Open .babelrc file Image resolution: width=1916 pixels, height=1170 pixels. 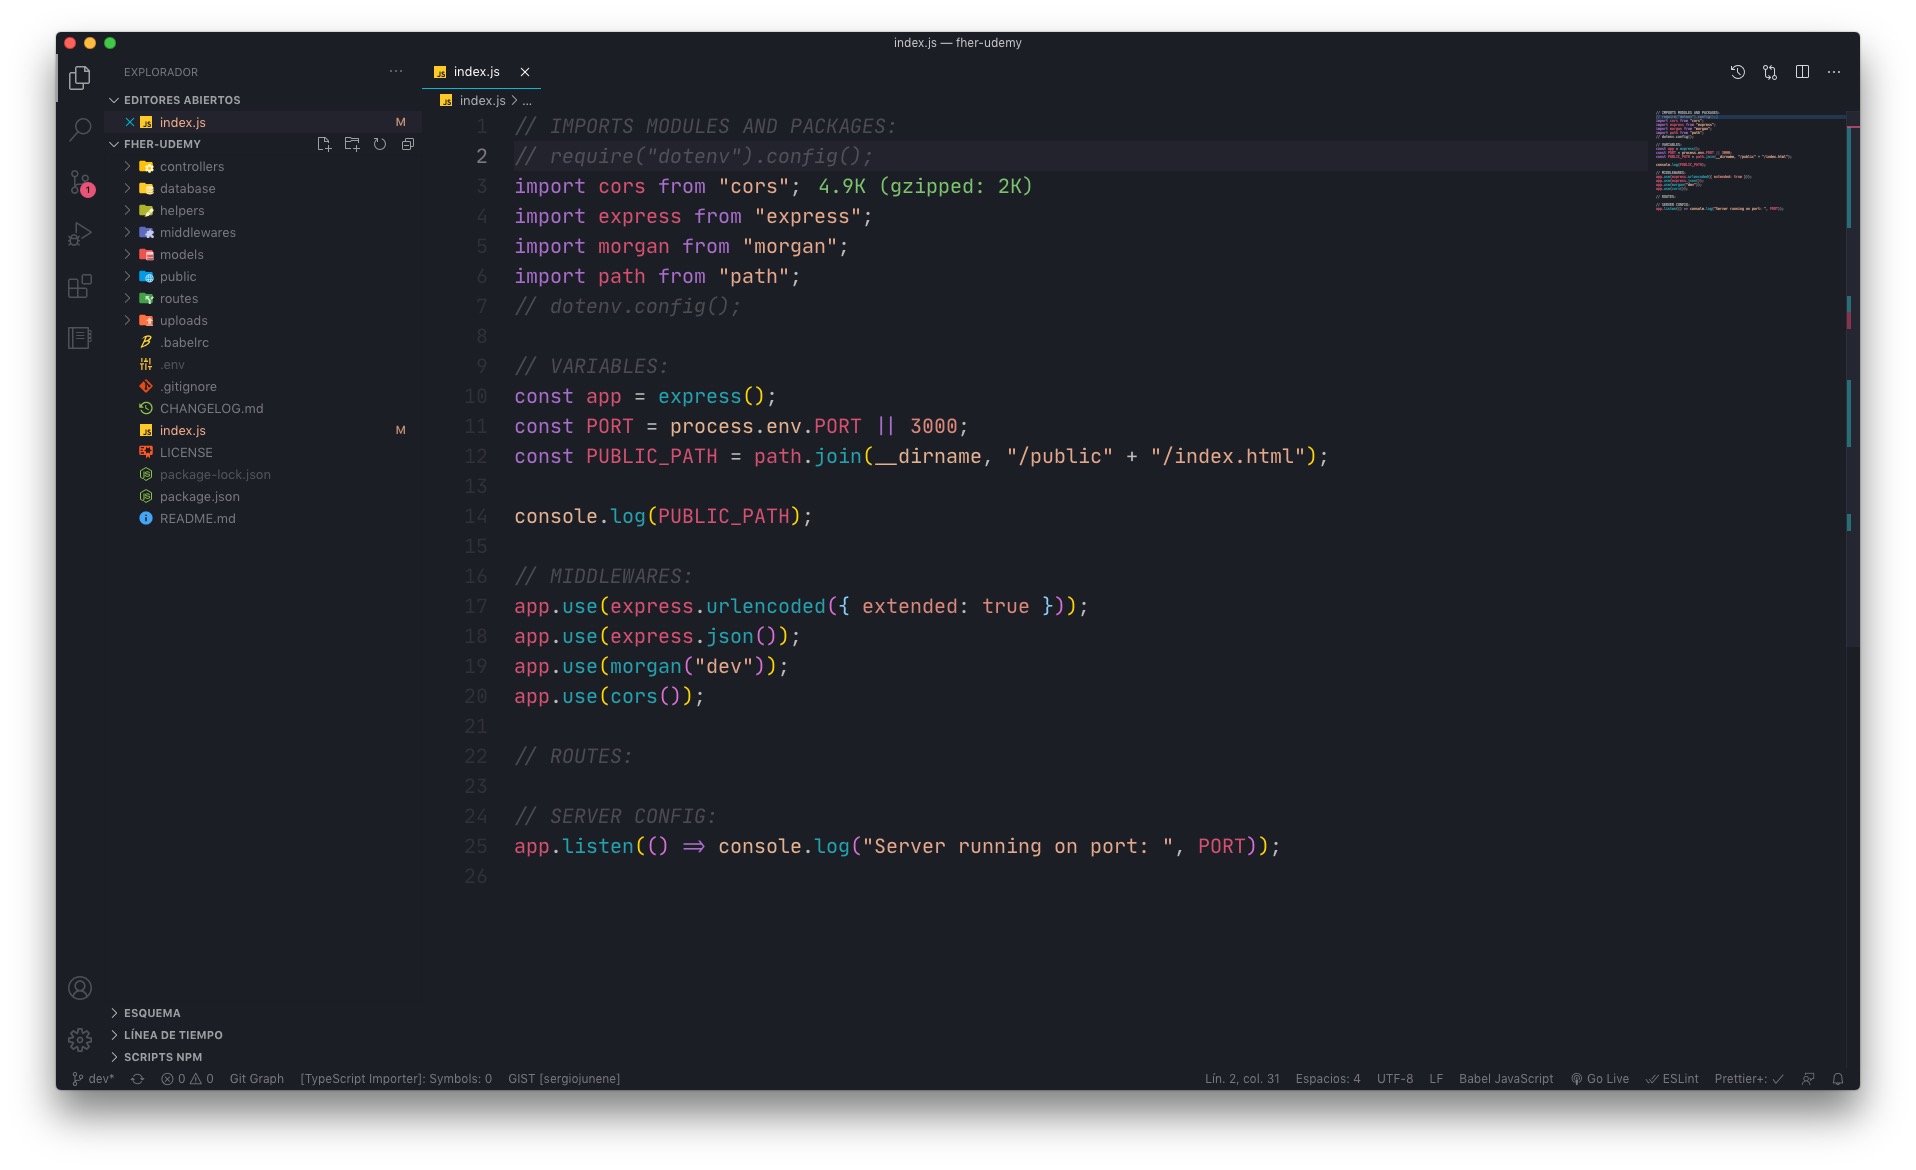264,343
